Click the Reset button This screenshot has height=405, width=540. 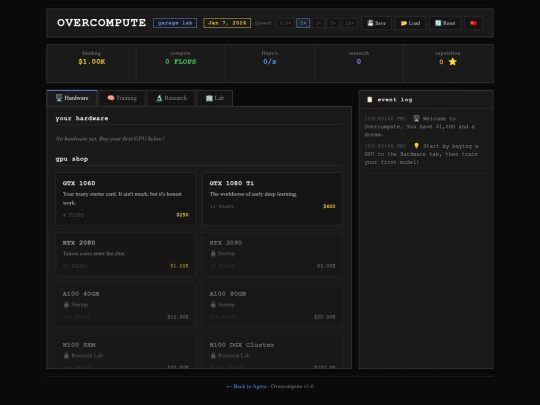[x=445, y=23]
